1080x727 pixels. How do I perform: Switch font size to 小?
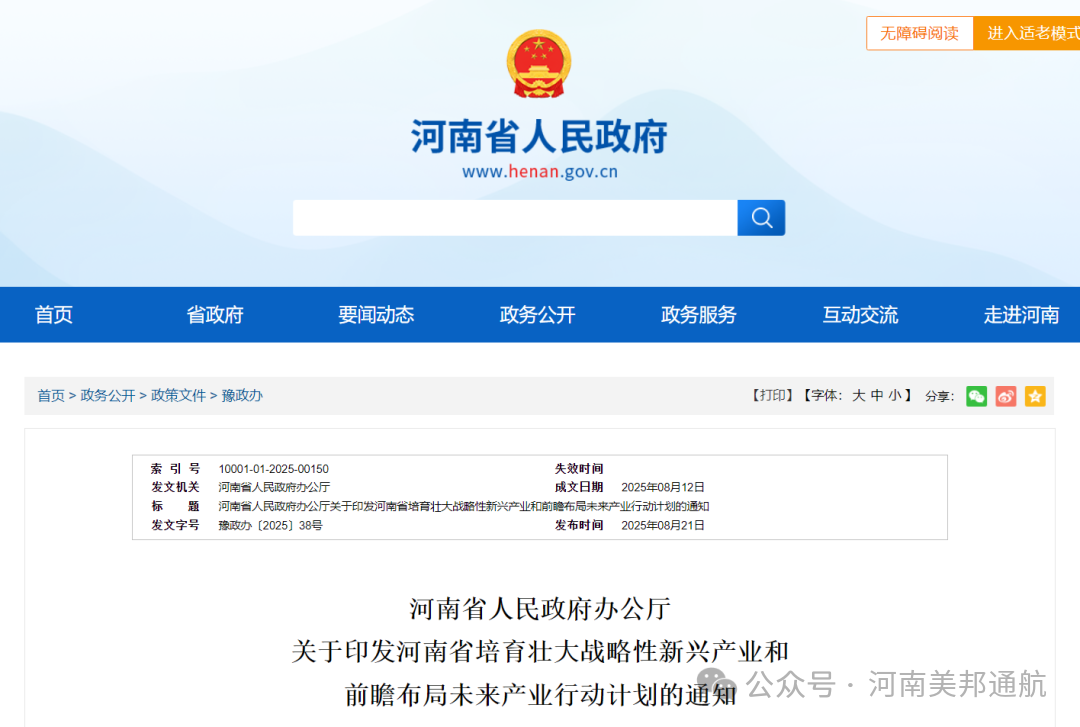(x=894, y=396)
